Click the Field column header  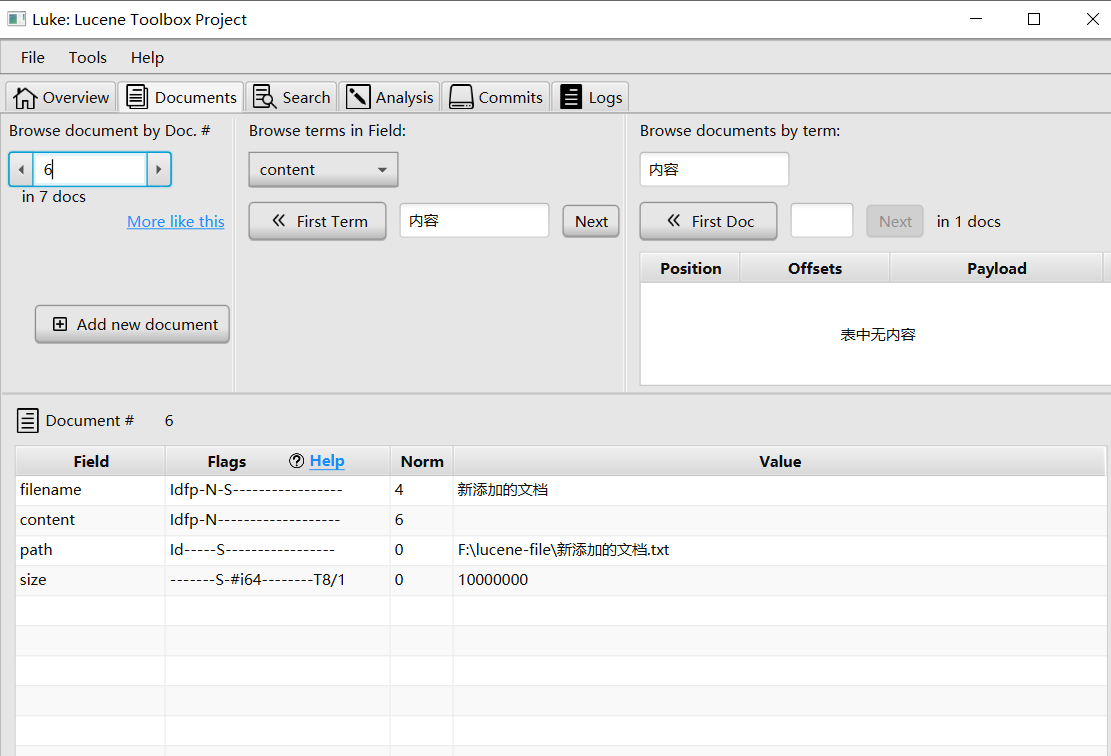91,461
